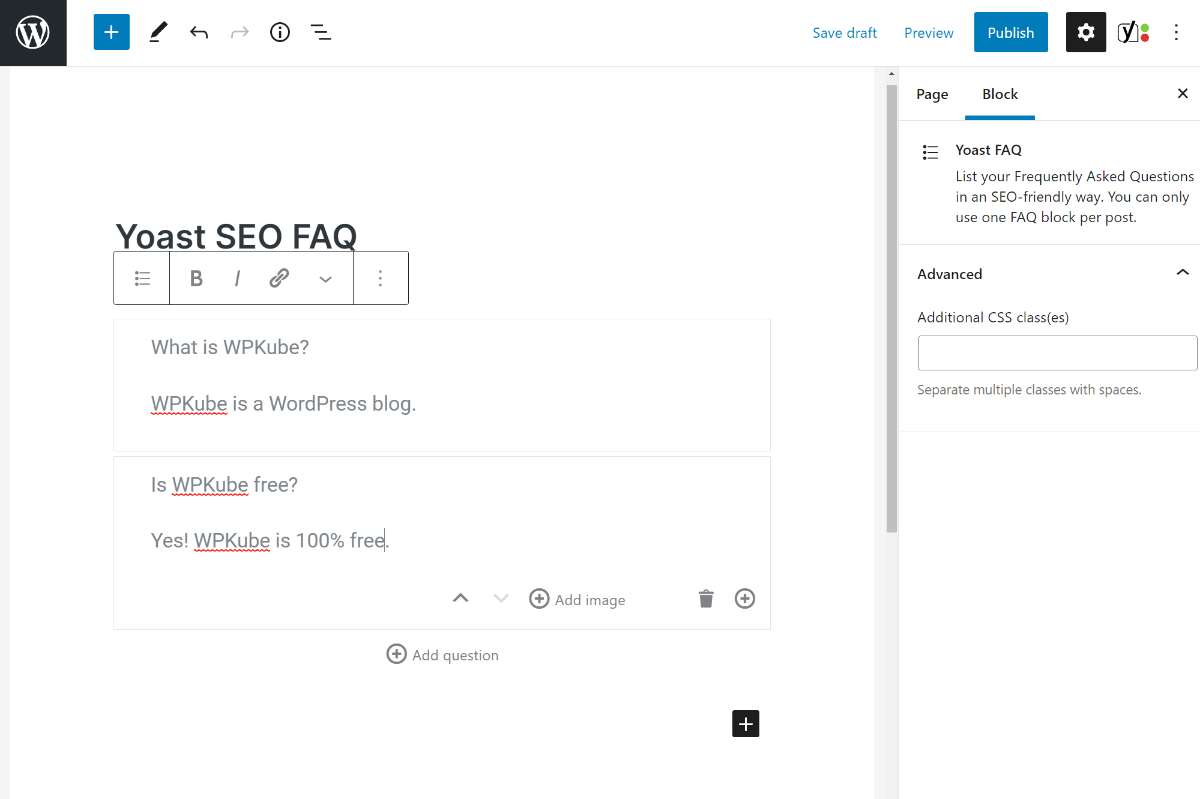Expand more rich text controls chevron
This screenshot has width=1200, height=799.
click(325, 279)
